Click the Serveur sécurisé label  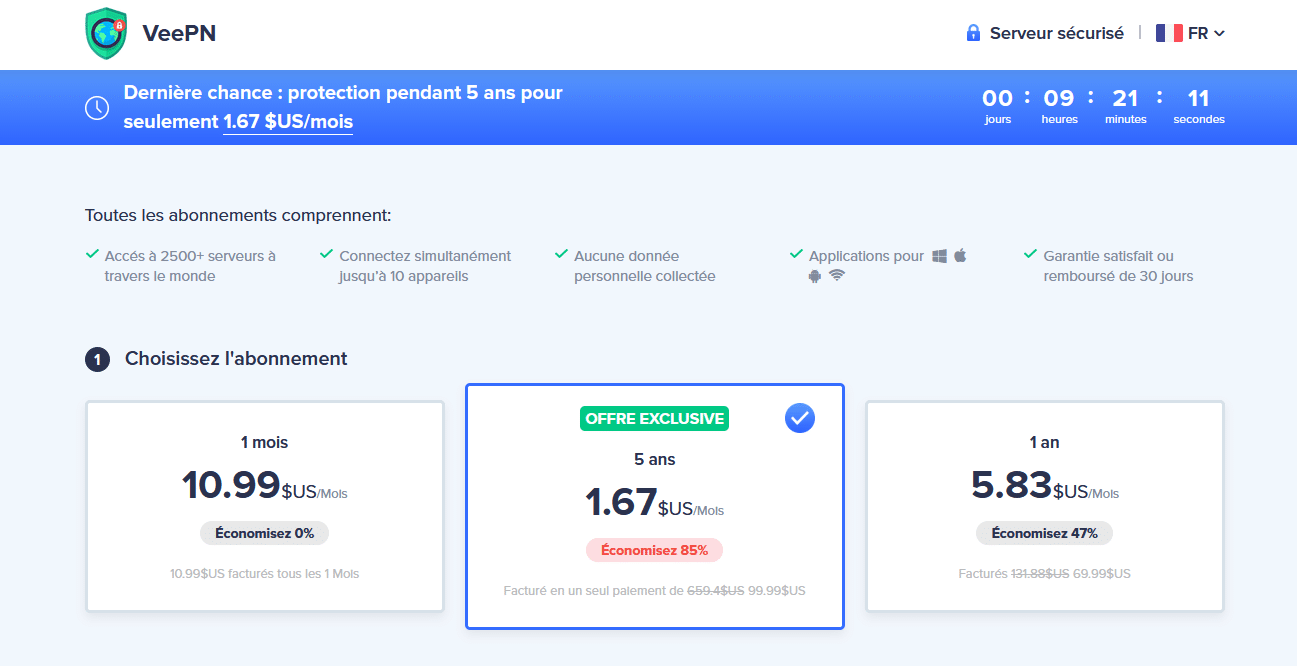click(x=1057, y=33)
